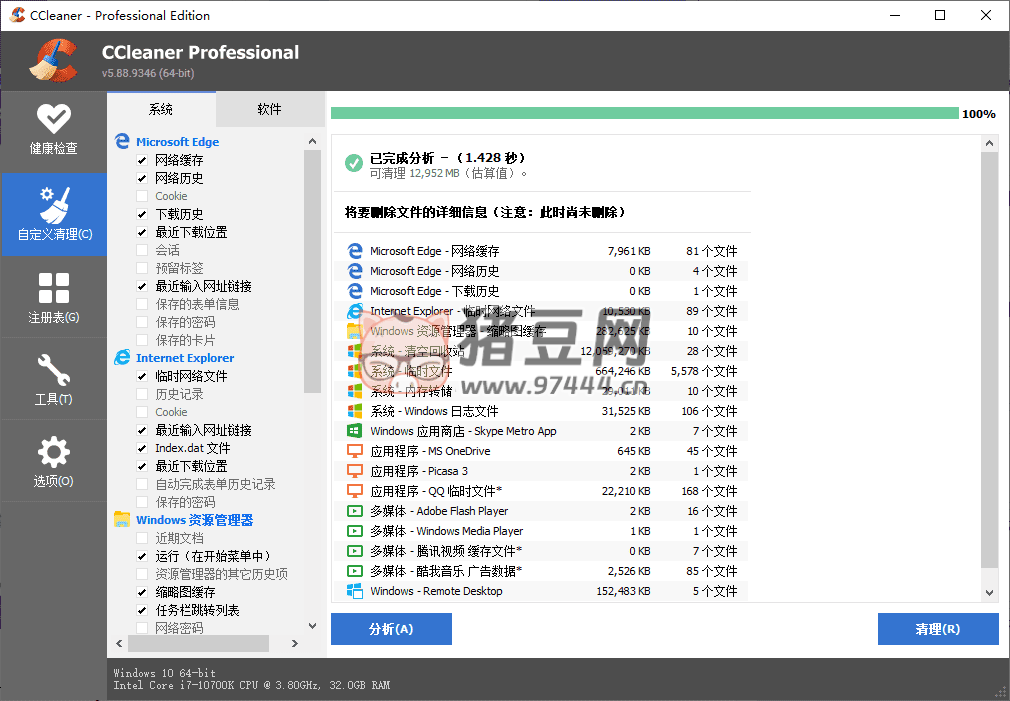Viewport: 1010px width, 701px height.
Task: Collapse the Microsoft Edge section header
Action: tap(177, 142)
